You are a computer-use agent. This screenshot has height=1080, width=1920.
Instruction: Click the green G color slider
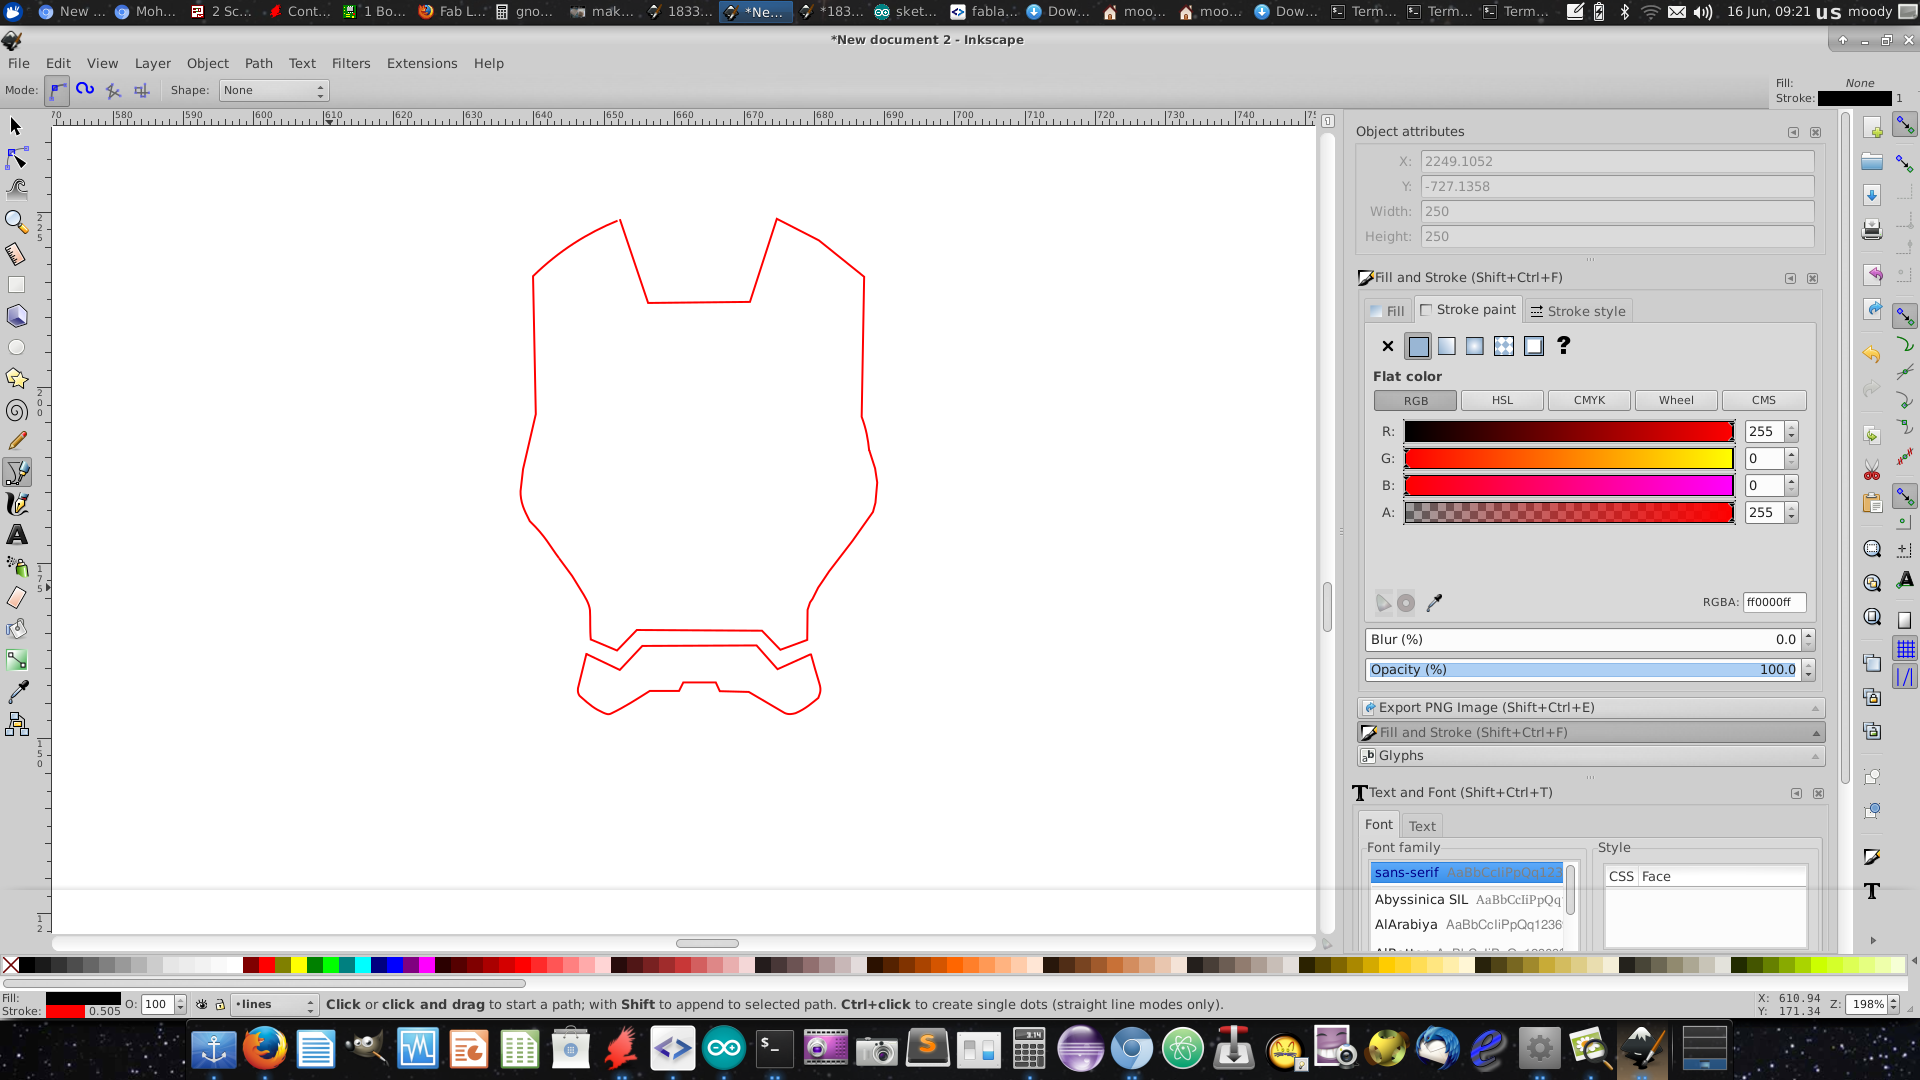tap(1568, 458)
